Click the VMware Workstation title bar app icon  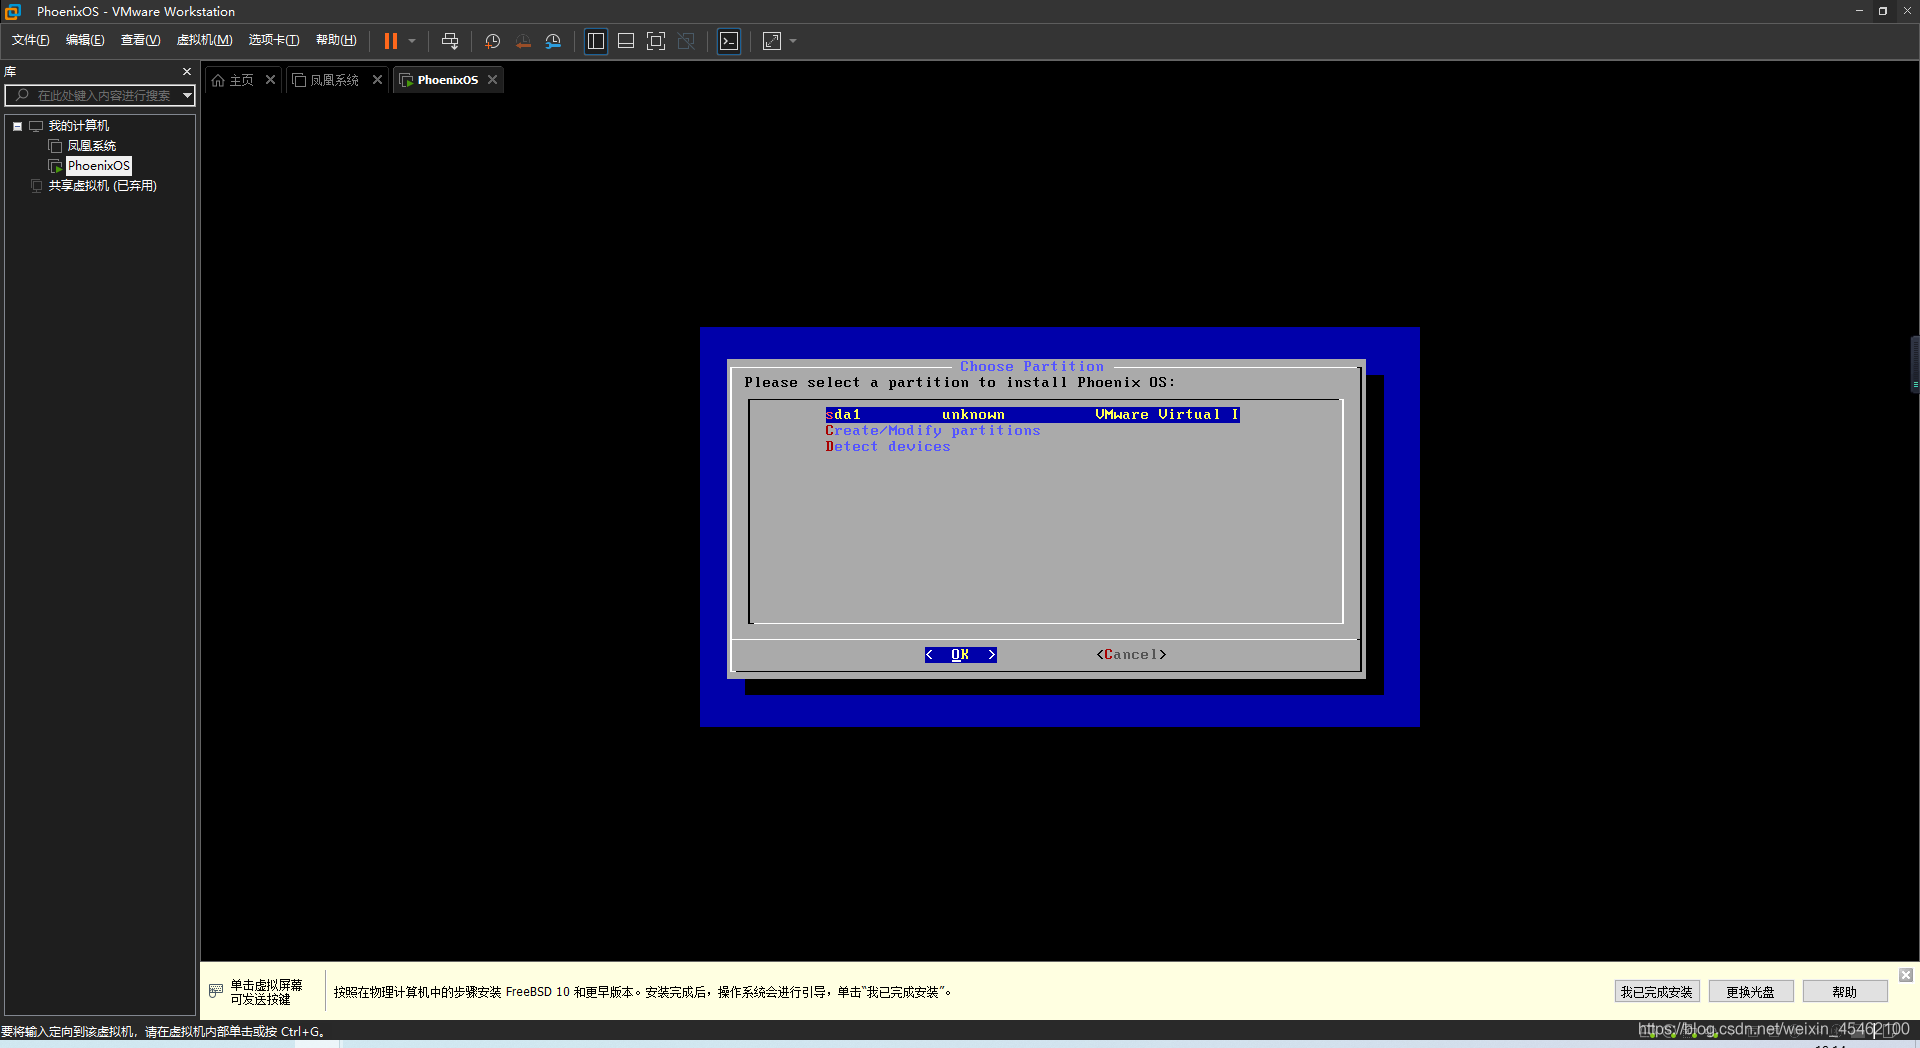point(13,12)
